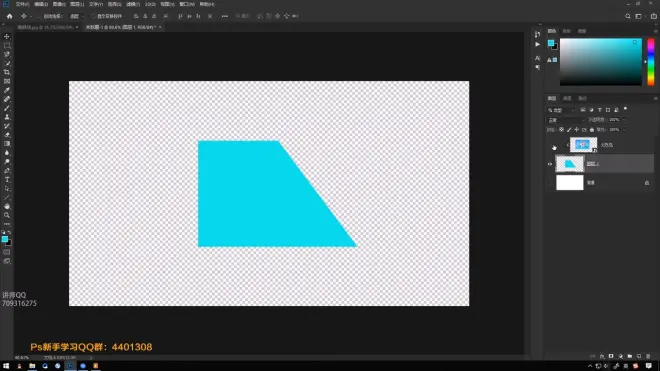Open the File menu
This screenshot has height=371, width=660.
point(22,4)
